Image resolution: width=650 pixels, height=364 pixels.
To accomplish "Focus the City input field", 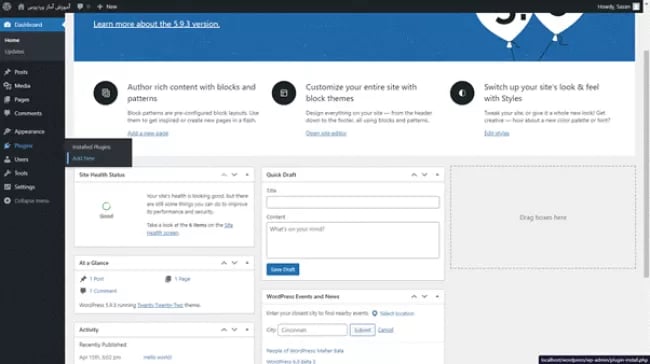I will pos(313,330).
